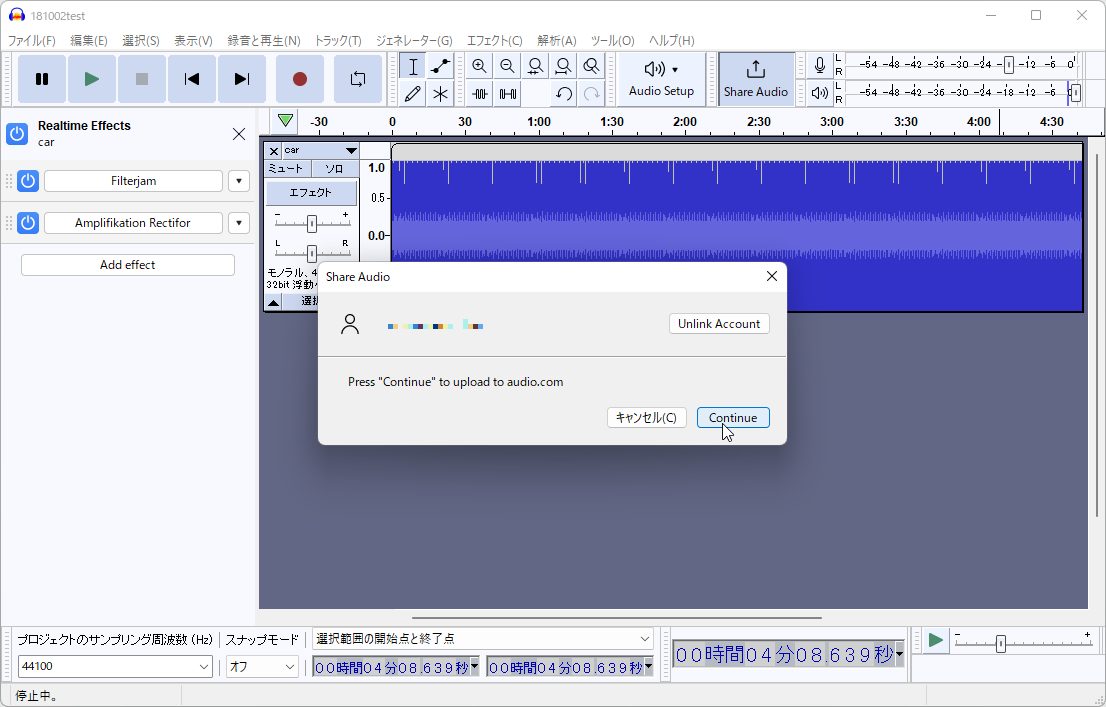Image resolution: width=1106 pixels, height=707 pixels.
Task: Open the car track dropdown menu
Action: (x=351, y=151)
